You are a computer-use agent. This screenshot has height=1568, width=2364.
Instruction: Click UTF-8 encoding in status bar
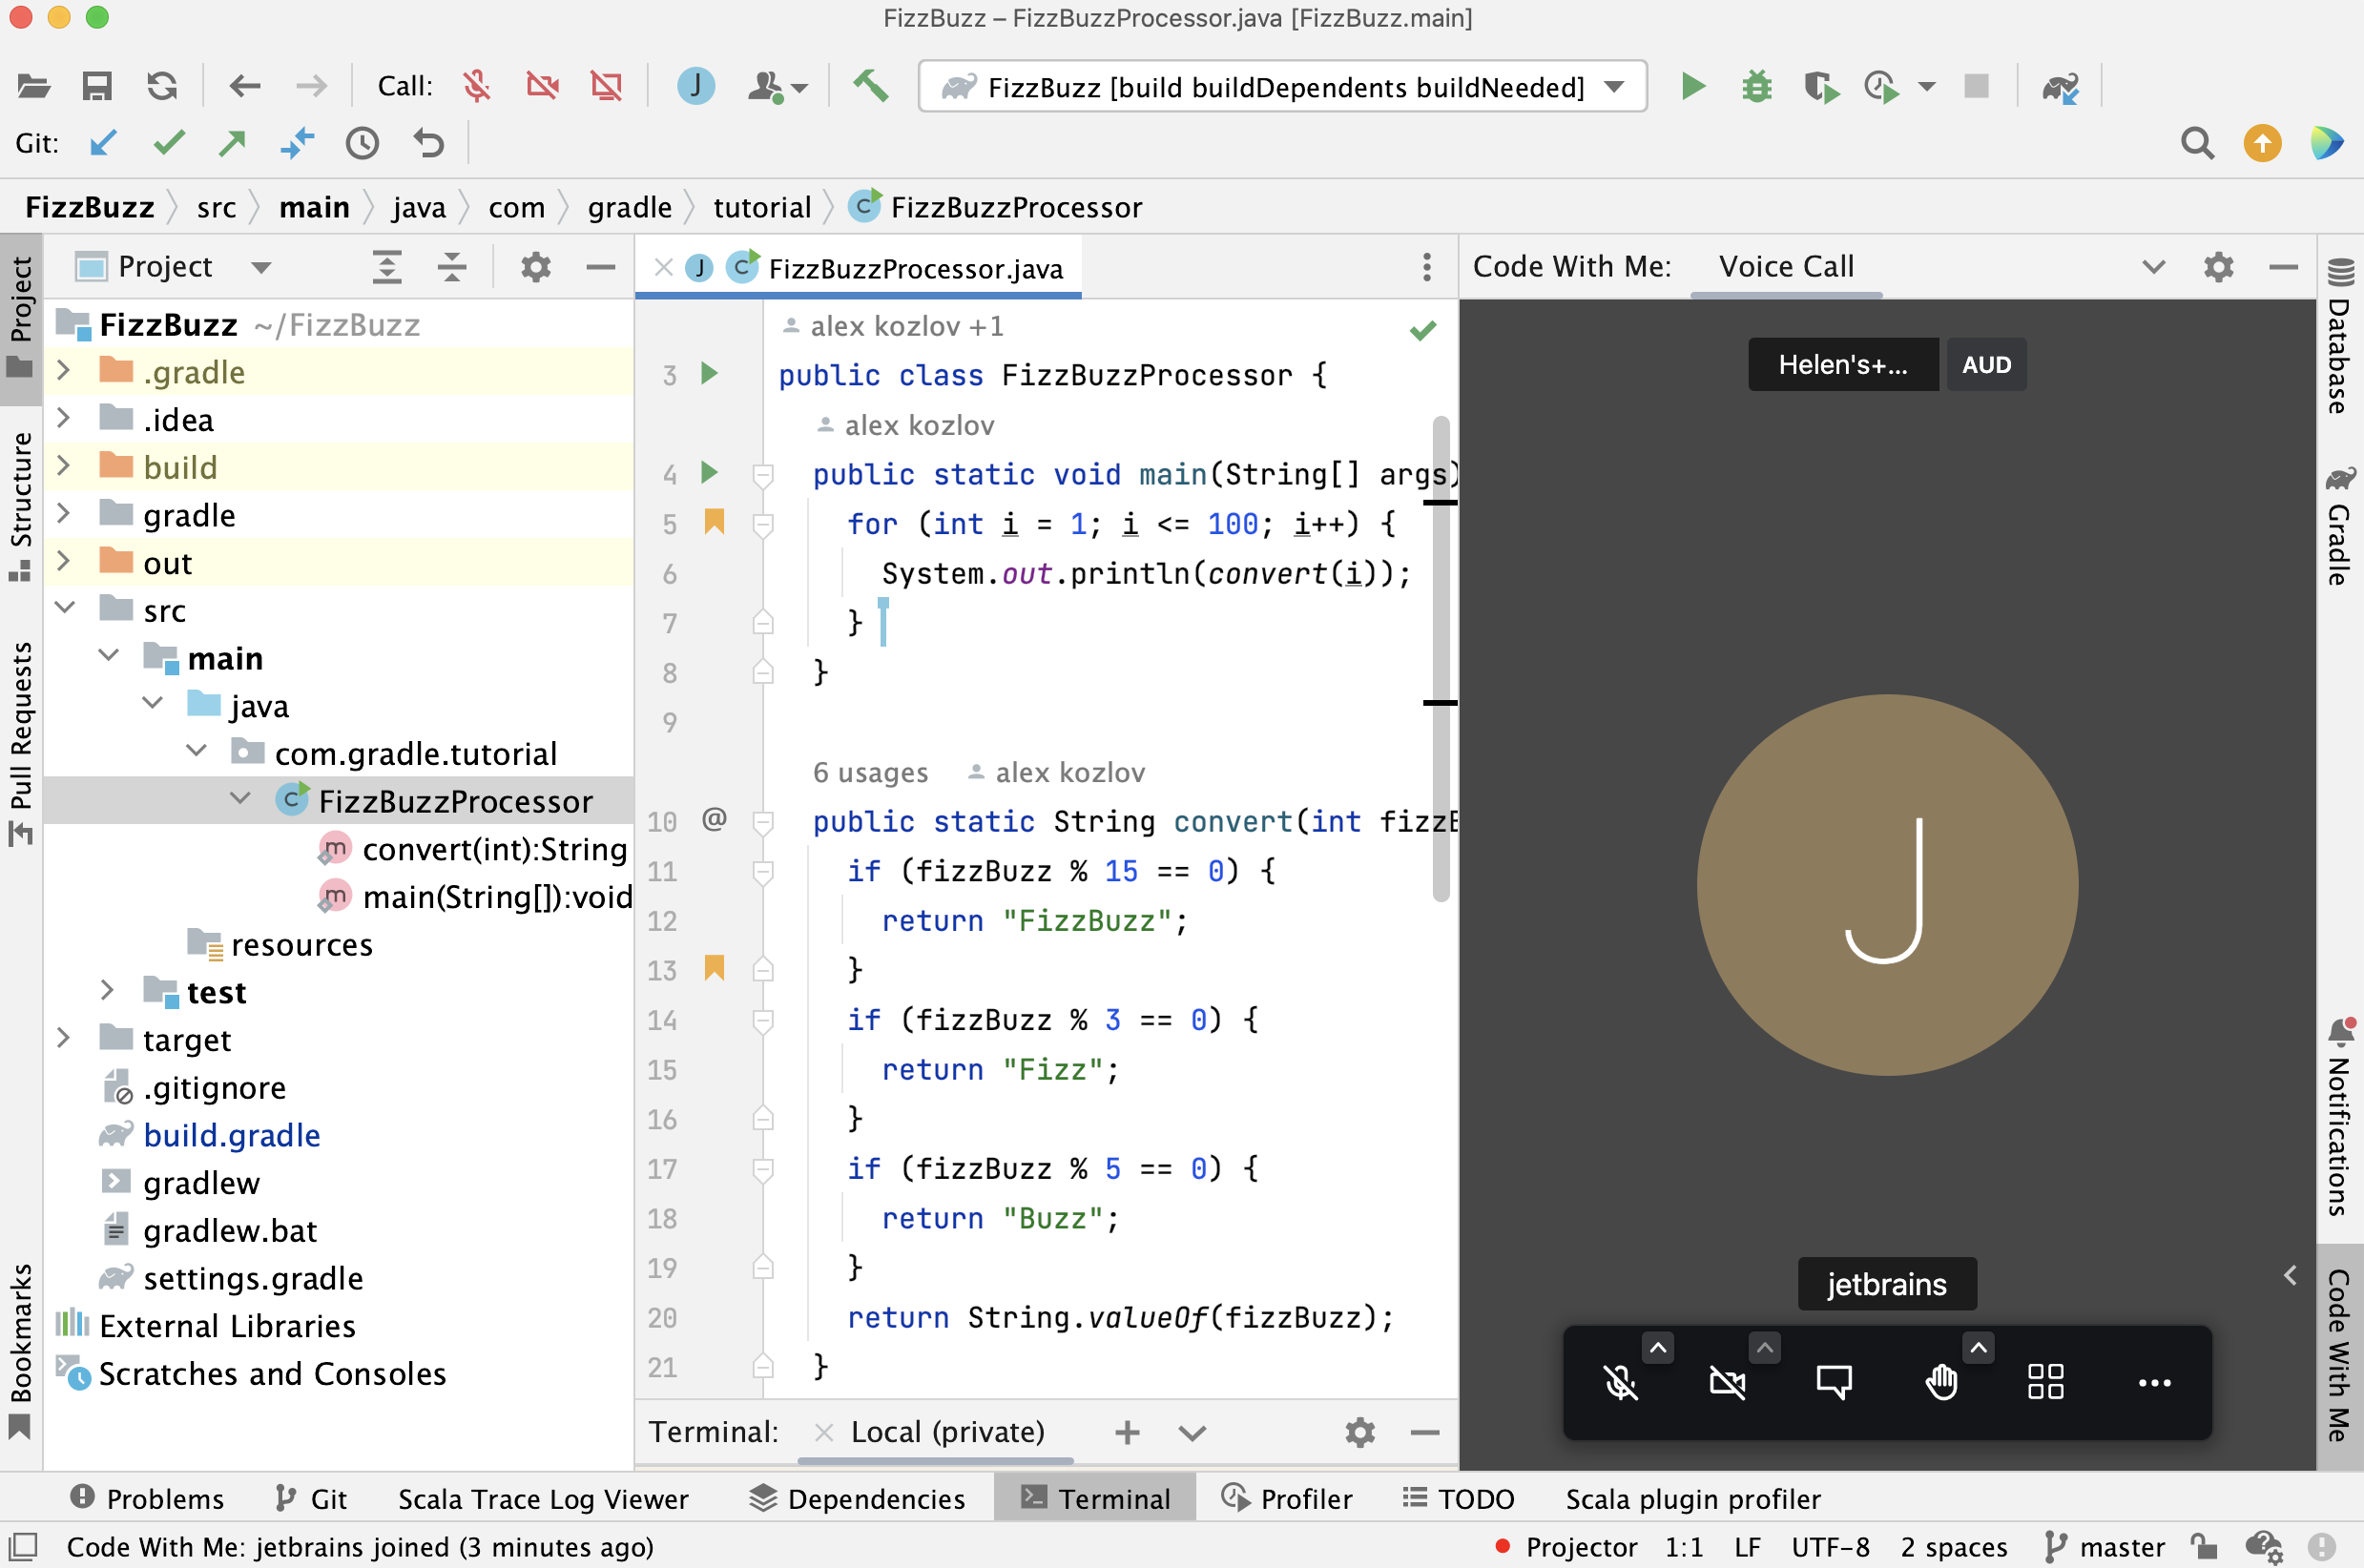tap(1829, 1548)
